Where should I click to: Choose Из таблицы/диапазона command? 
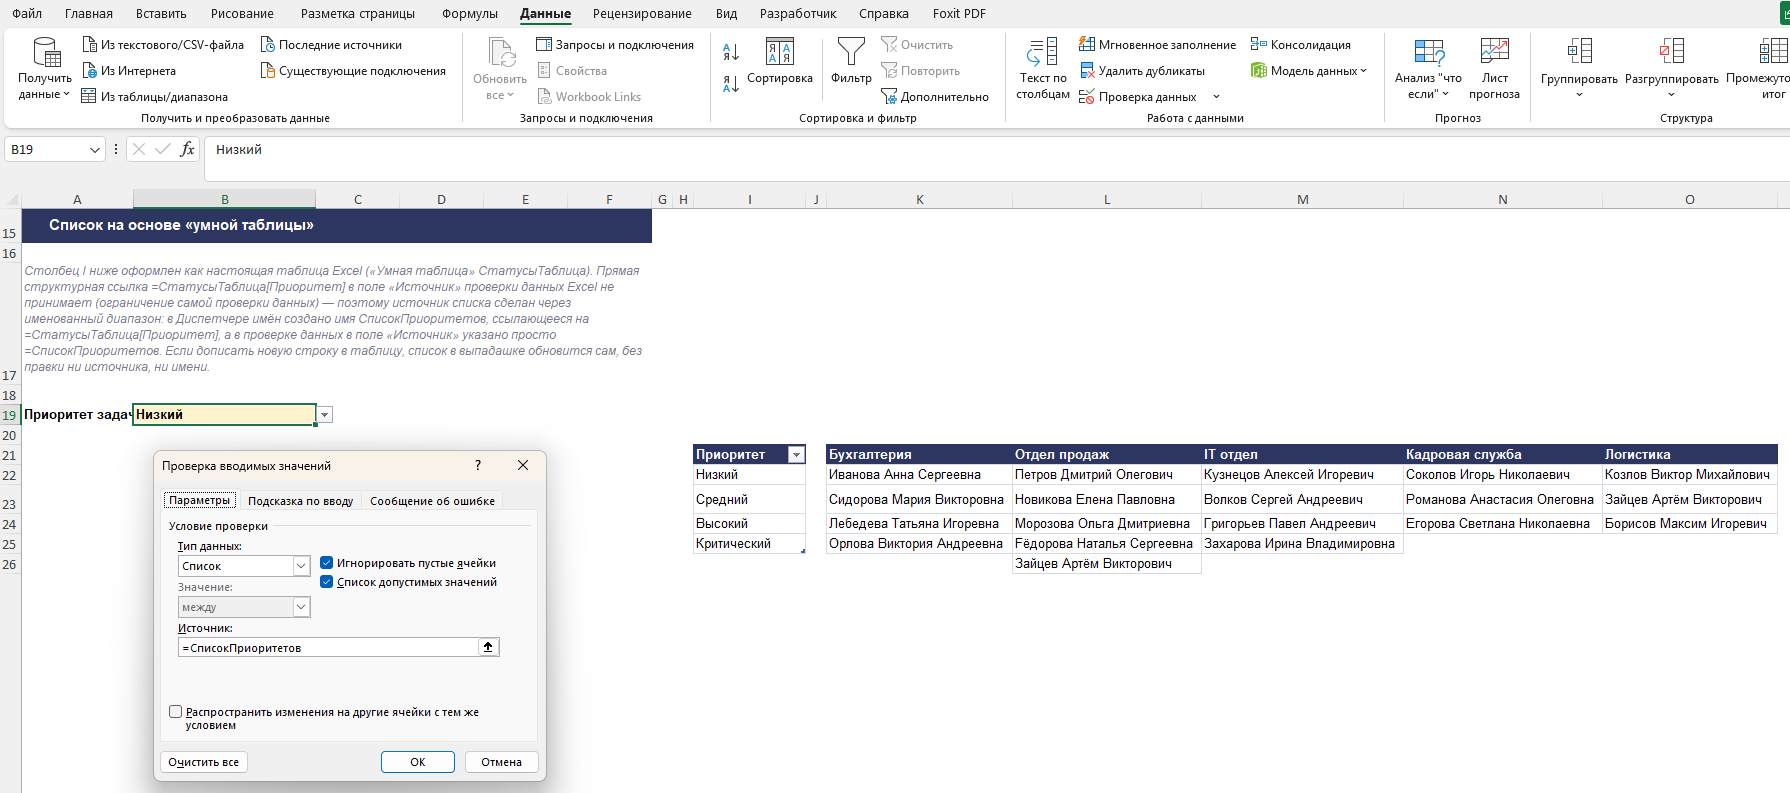click(x=155, y=97)
